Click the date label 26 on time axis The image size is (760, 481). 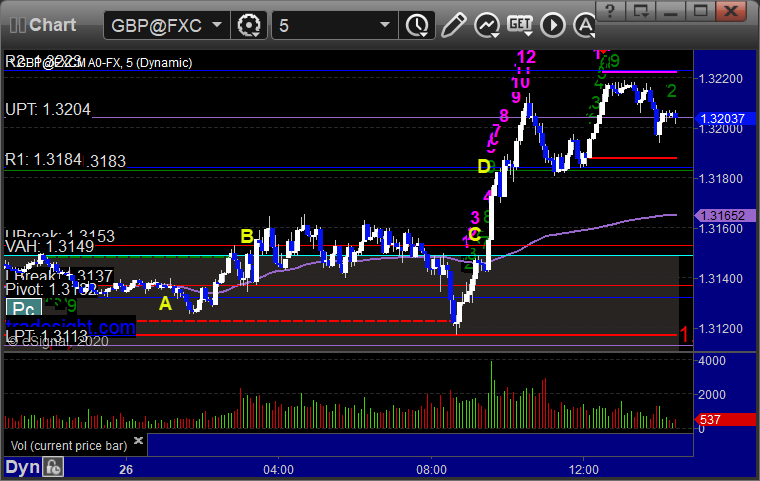(x=126, y=469)
